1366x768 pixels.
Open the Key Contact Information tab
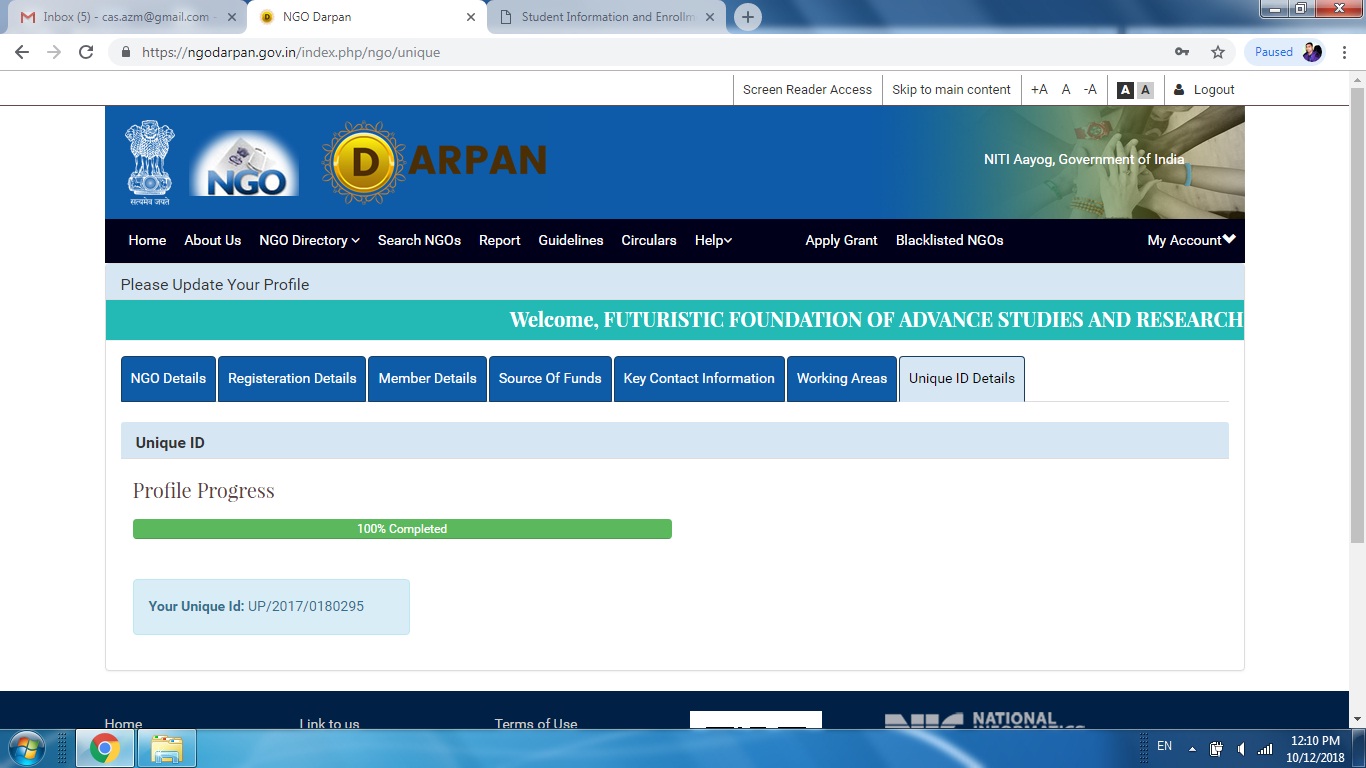coord(699,378)
